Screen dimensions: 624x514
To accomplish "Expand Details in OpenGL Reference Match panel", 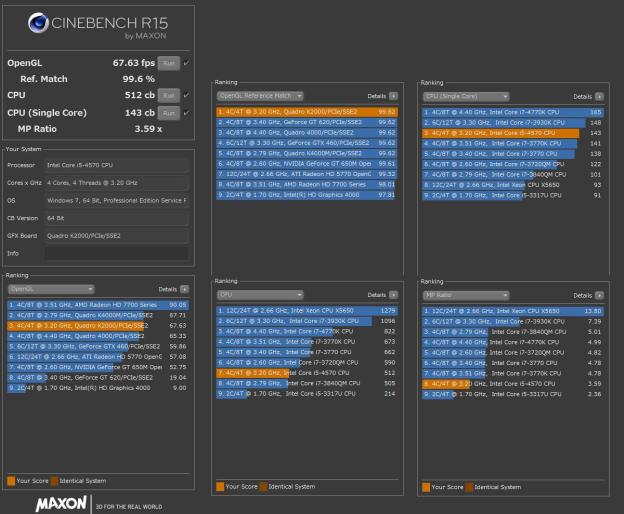I will (393, 96).
